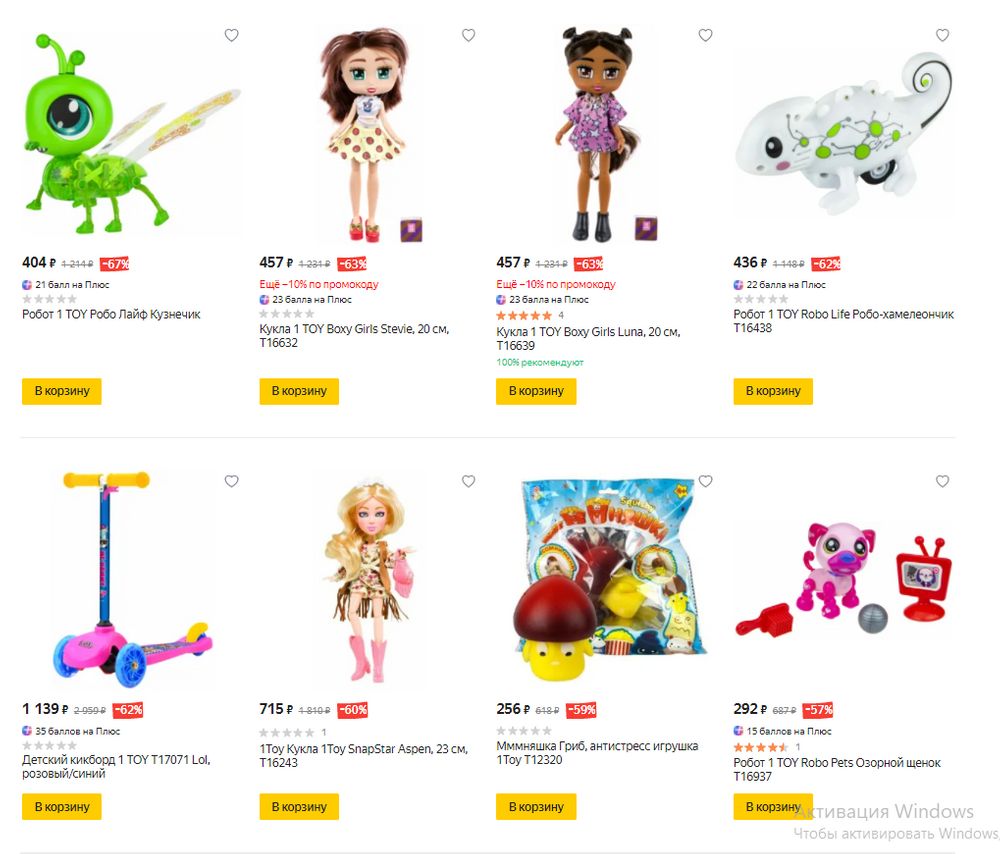Viewport: 1000px width, 854px height.
Task: Open Робот 1 TOY Robo Life Робо-хамелеончик title
Action: coord(843,321)
